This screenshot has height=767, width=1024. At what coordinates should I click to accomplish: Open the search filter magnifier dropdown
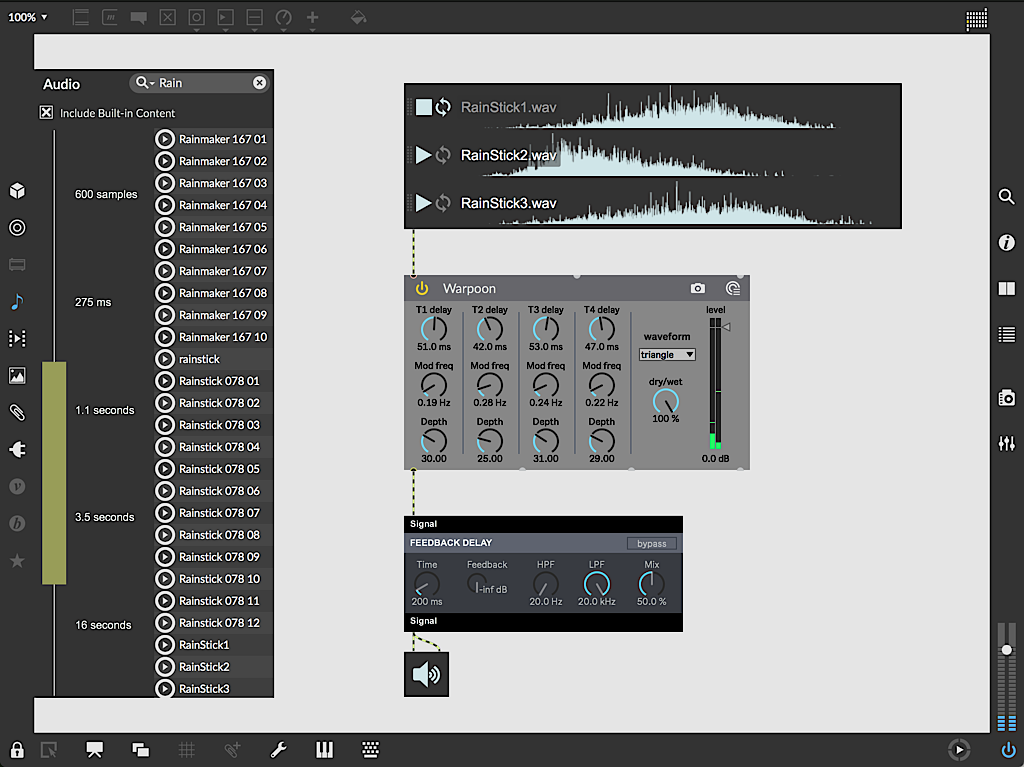point(146,83)
